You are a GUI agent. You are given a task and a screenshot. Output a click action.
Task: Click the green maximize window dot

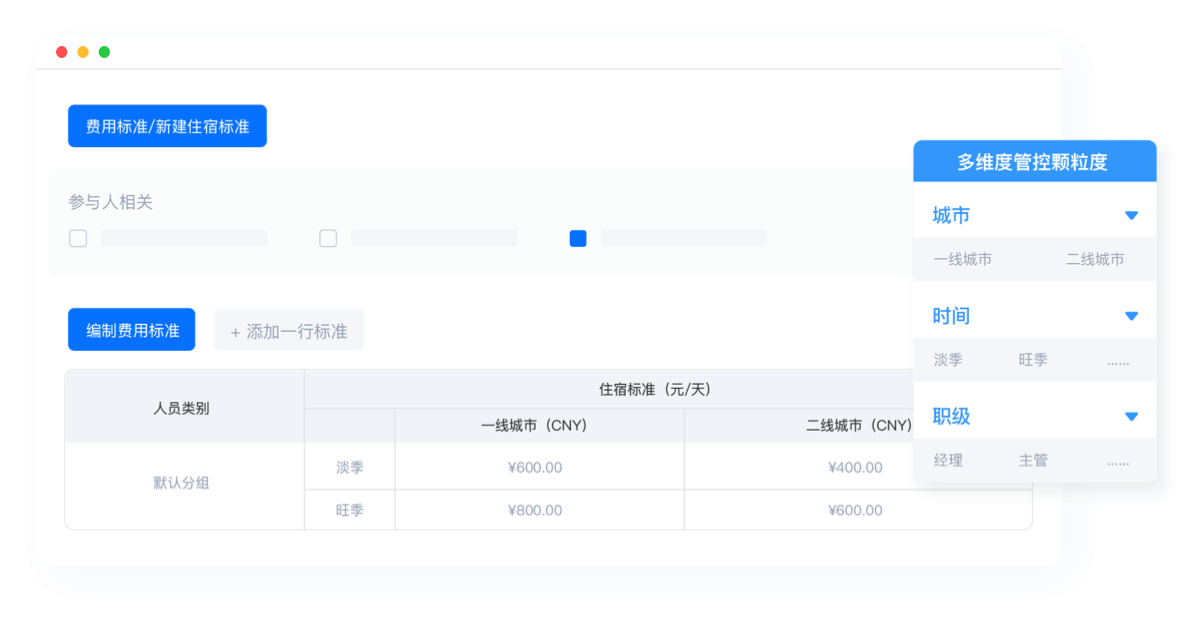(104, 52)
